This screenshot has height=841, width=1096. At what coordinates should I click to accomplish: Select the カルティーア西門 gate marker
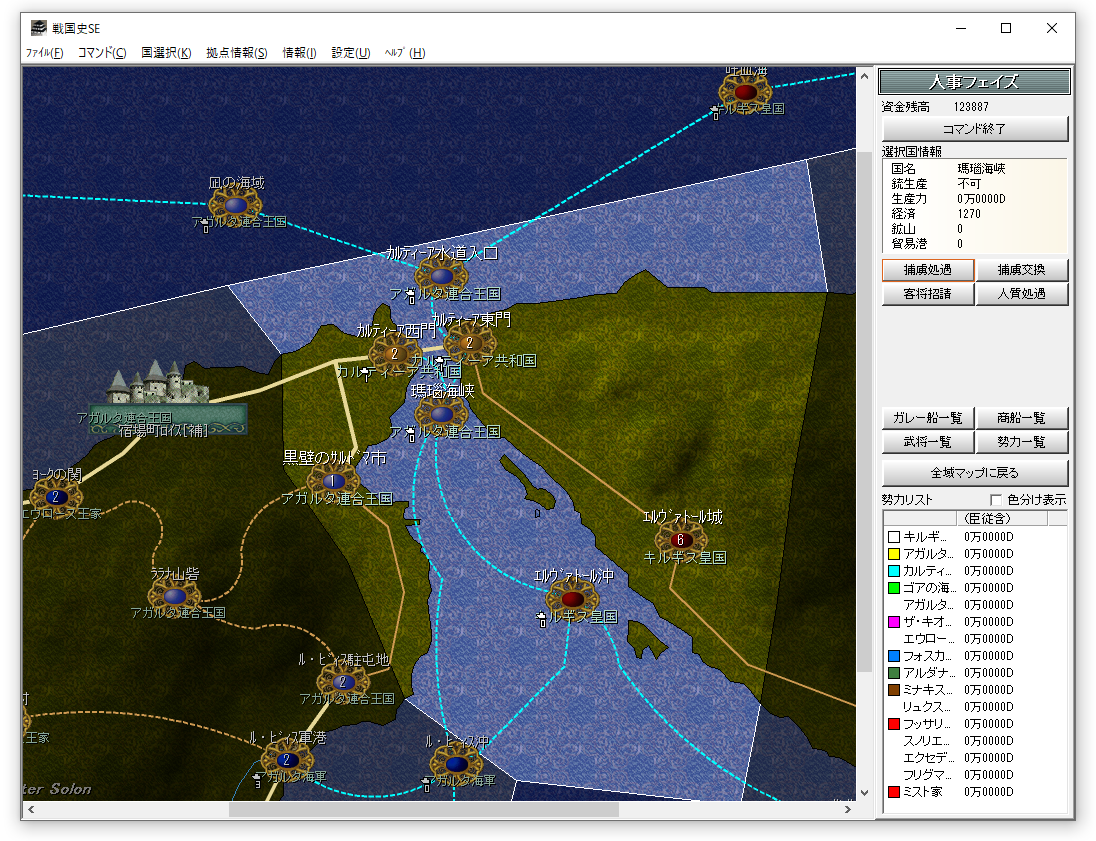coord(394,353)
